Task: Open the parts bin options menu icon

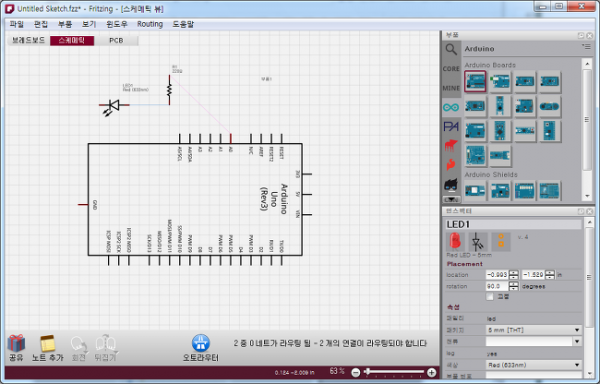Action: click(x=586, y=47)
